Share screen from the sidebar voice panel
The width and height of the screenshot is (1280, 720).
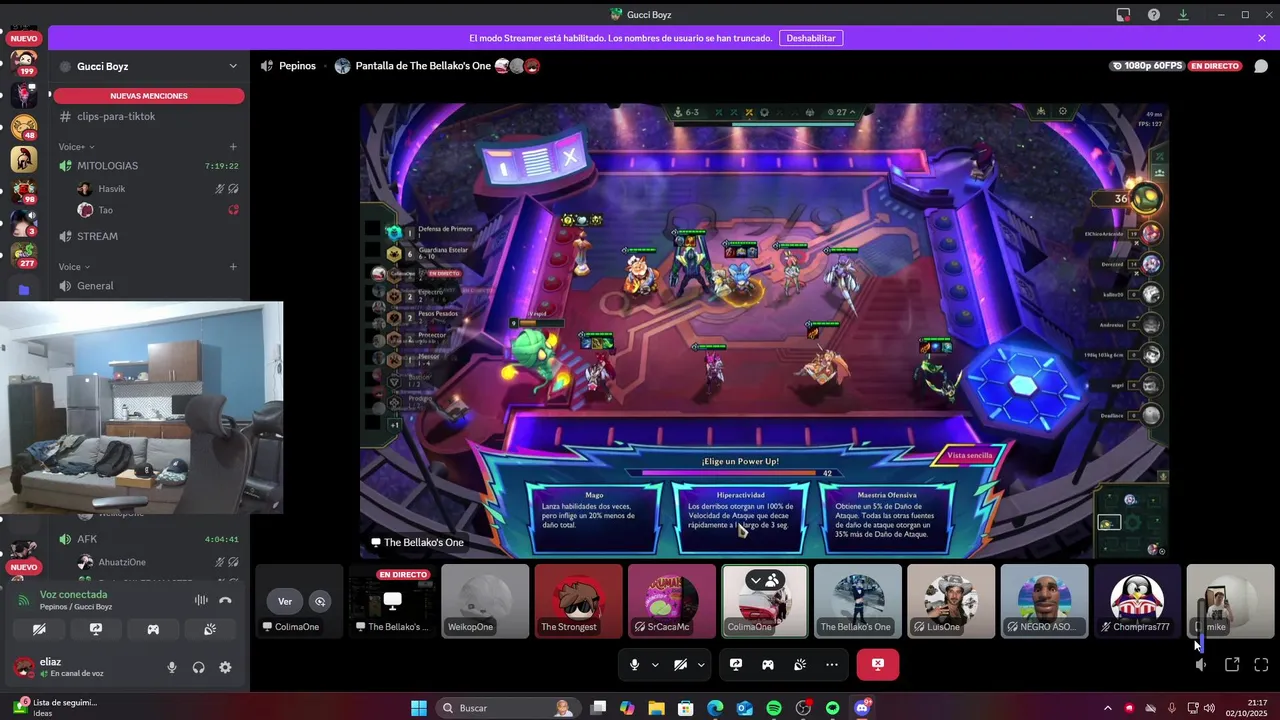96,629
